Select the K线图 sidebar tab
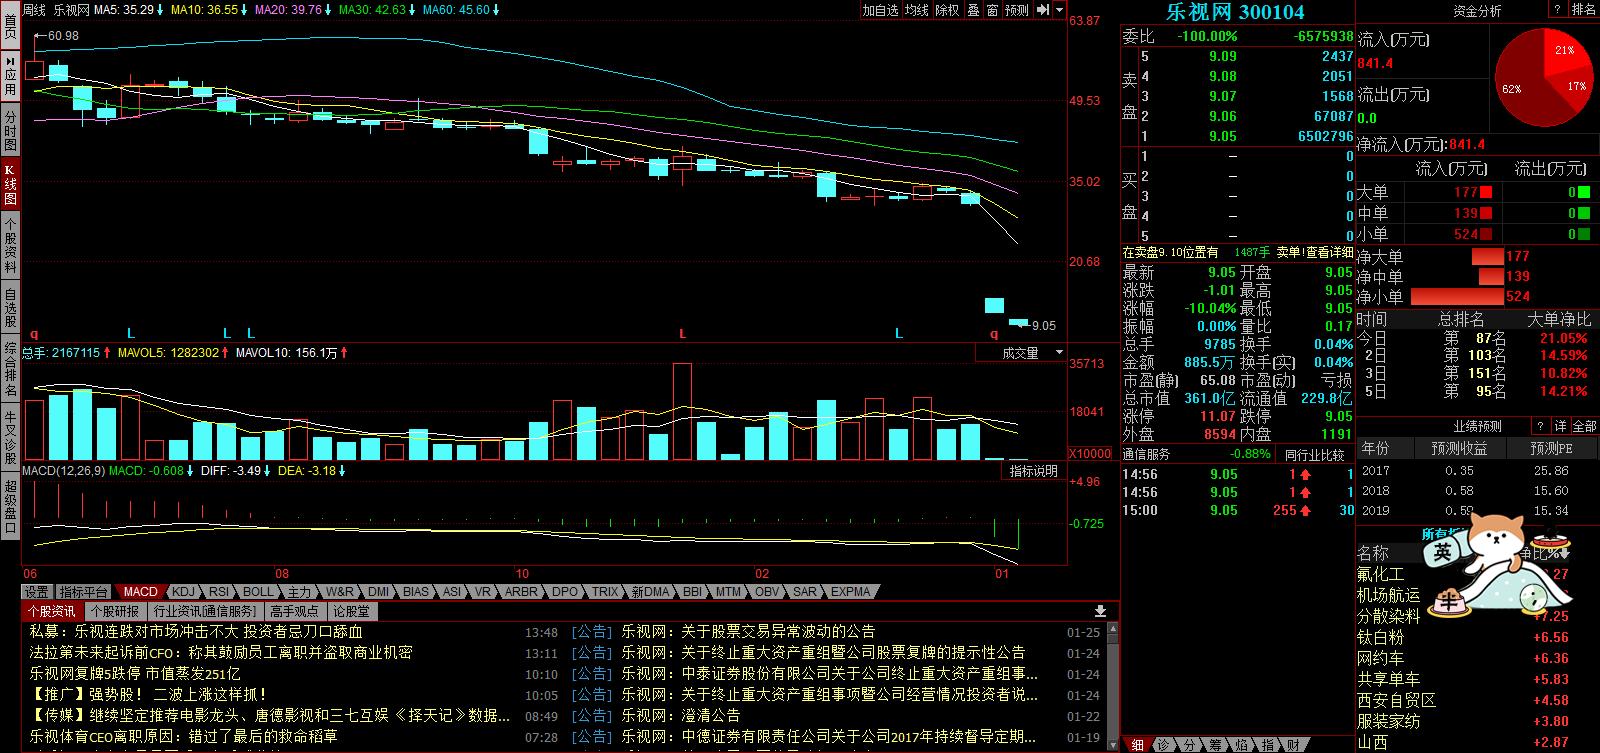The height and width of the screenshot is (753, 1600). [10, 185]
